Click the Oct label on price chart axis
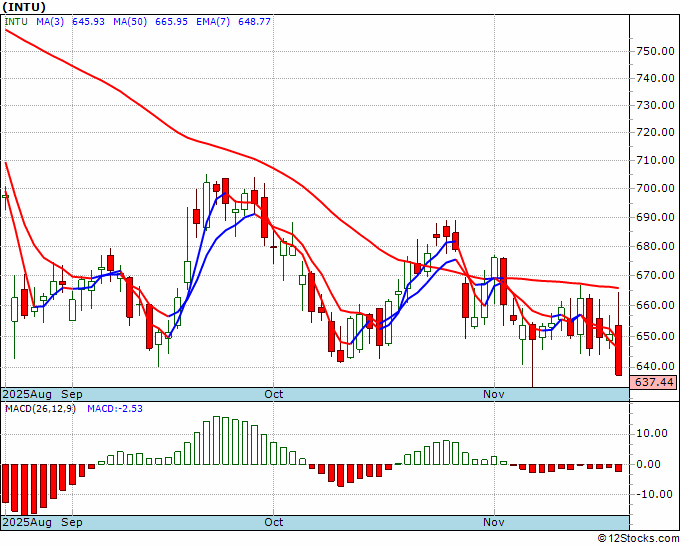The width and height of the screenshot is (680, 546). pos(274,394)
